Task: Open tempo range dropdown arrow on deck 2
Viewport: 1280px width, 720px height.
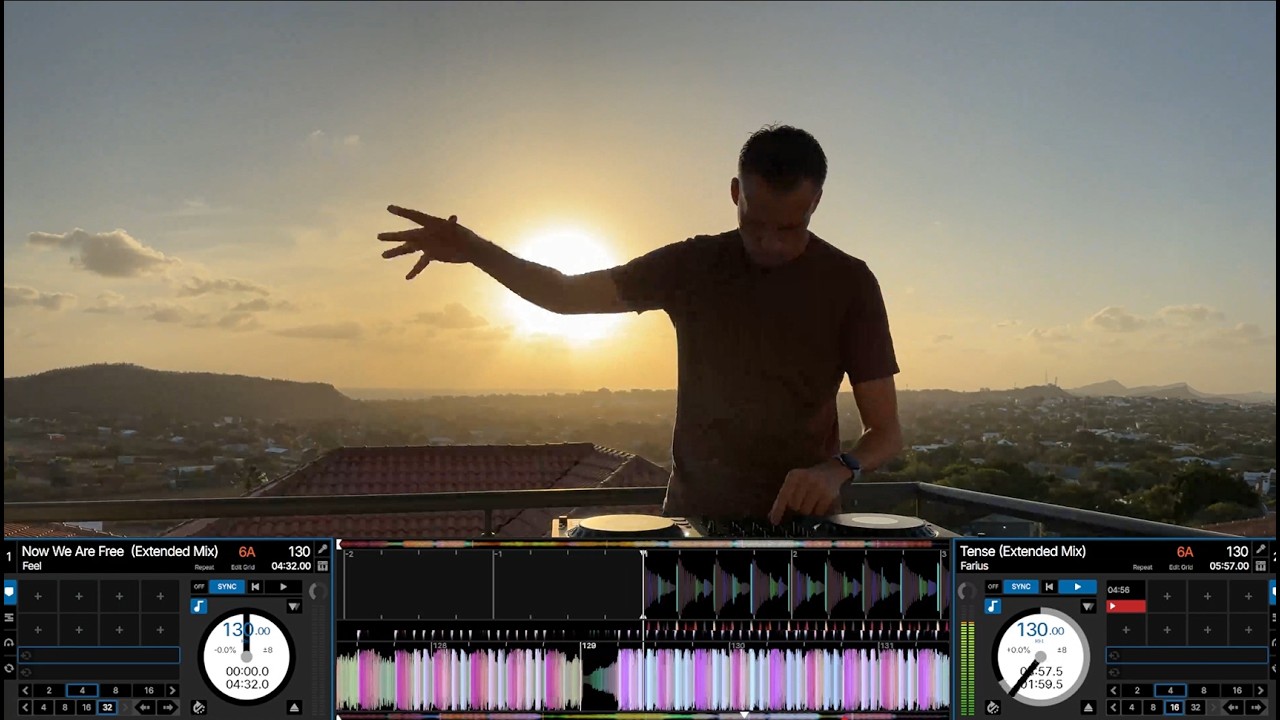Action: [x=1088, y=607]
